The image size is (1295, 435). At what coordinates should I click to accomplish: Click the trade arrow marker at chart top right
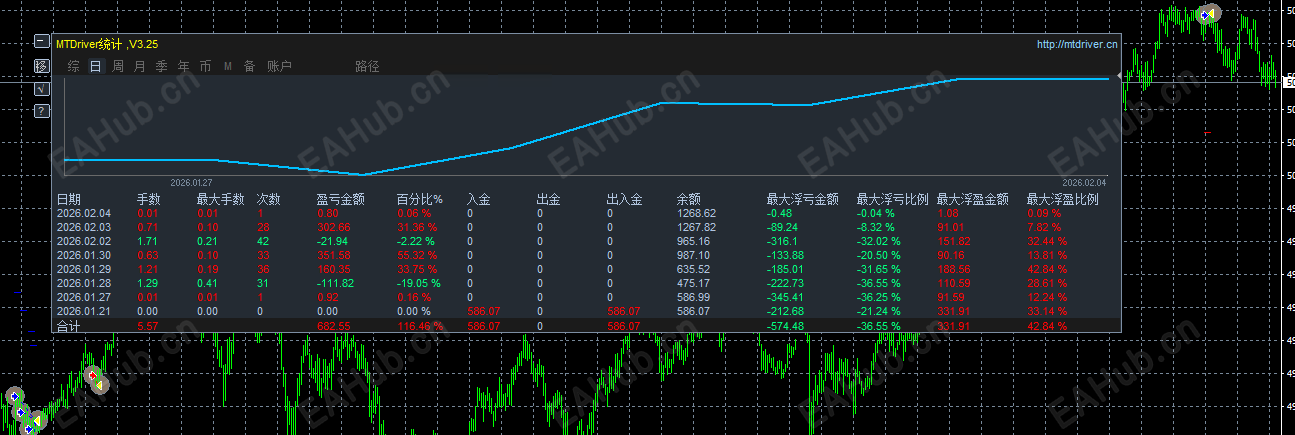(x=1209, y=14)
